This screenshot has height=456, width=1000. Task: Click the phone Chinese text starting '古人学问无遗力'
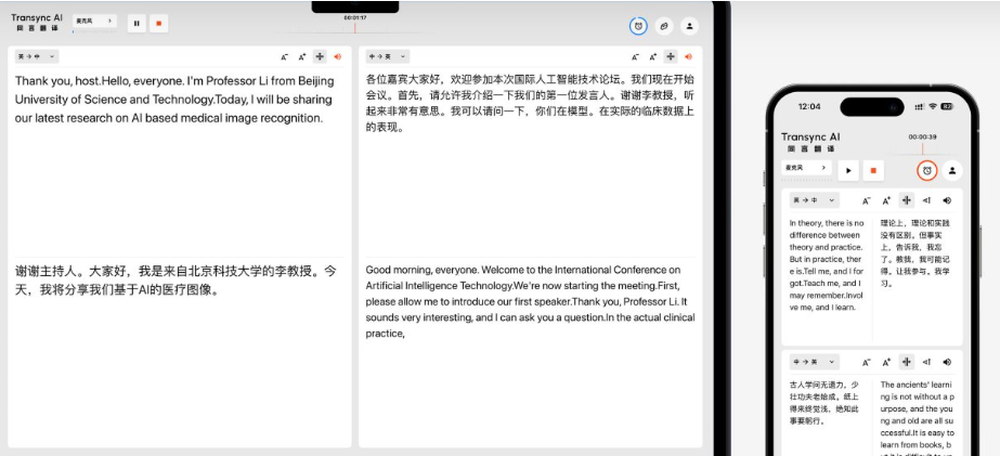823,402
